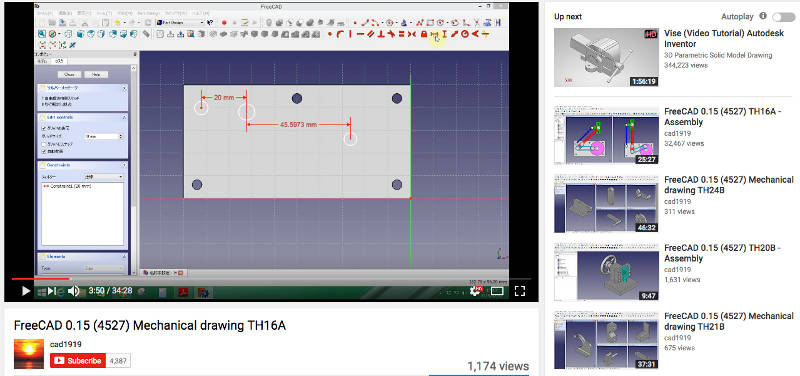Open FreeCAD 0.15 TH16A - Assembly title
This screenshot has width=800, height=376.
[x=723, y=117]
